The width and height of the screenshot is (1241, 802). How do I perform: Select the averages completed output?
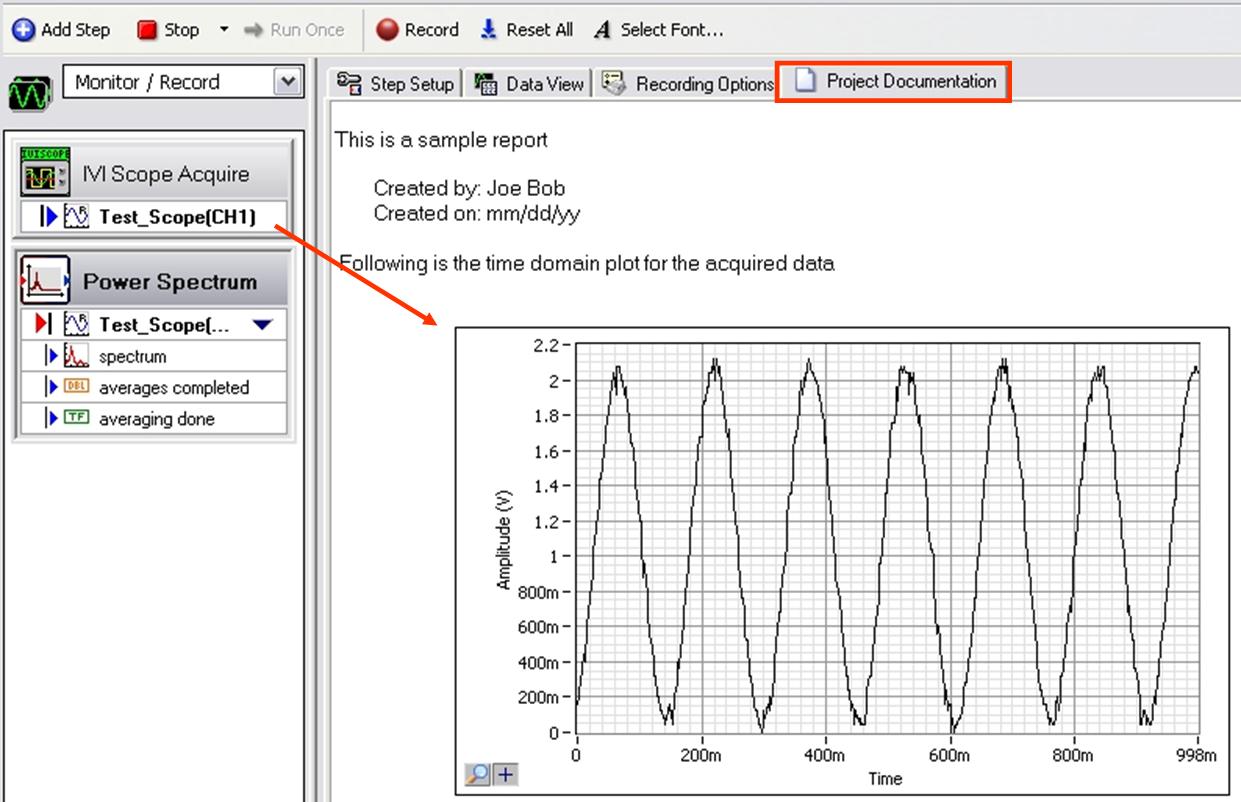tap(173, 388)
